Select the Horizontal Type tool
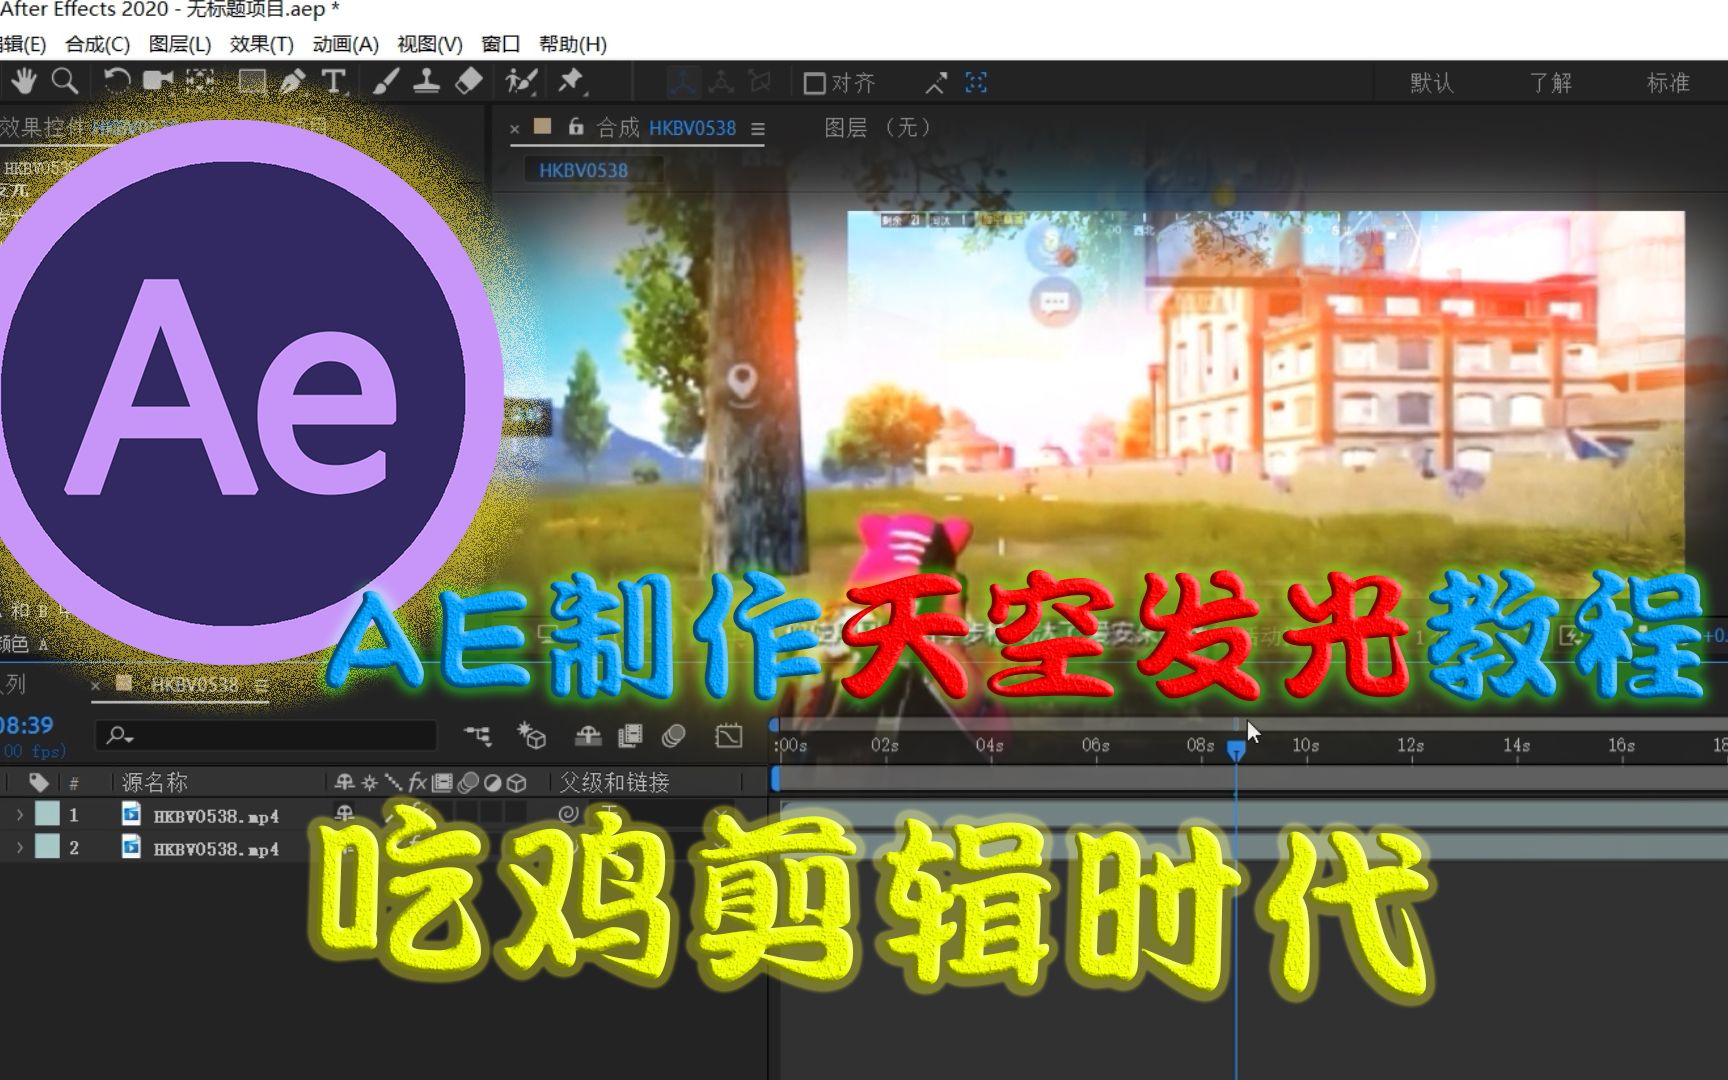1728x1080 pixels. pos(333,81)
